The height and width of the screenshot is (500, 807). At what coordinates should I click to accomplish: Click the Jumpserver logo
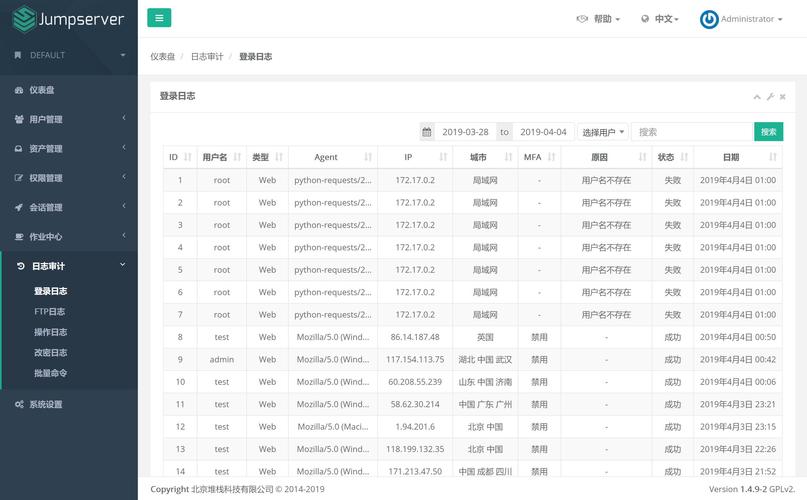tap(68, 20)
